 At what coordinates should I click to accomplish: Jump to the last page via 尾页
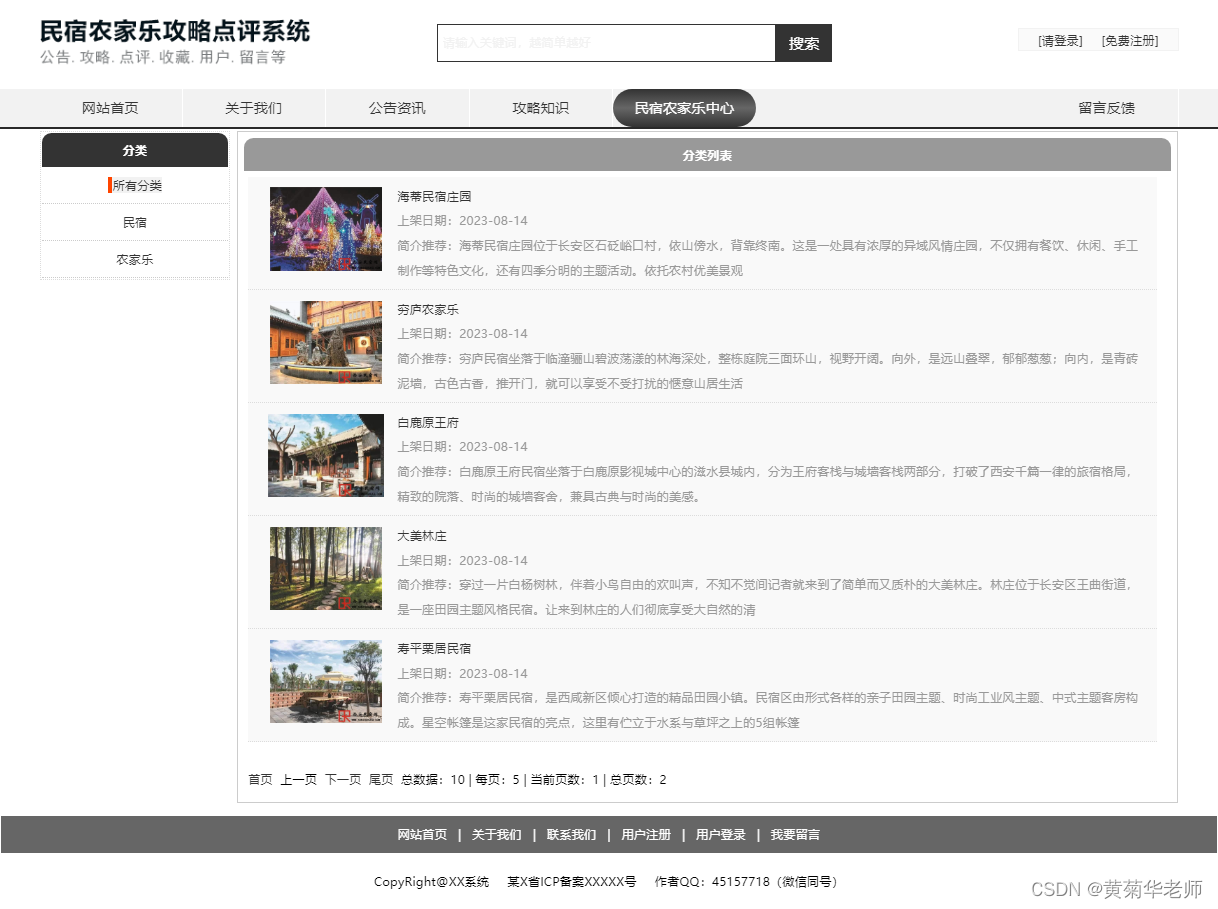[x=378, y=779]
